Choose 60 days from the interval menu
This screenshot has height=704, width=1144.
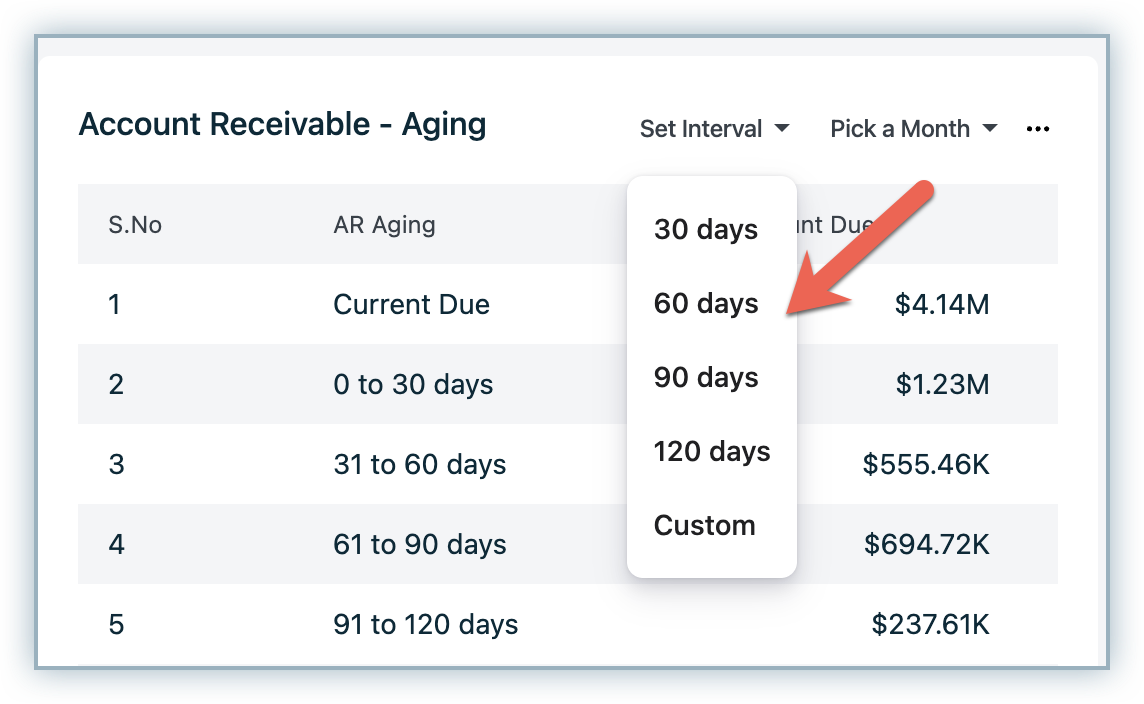(x=706, y=304)
